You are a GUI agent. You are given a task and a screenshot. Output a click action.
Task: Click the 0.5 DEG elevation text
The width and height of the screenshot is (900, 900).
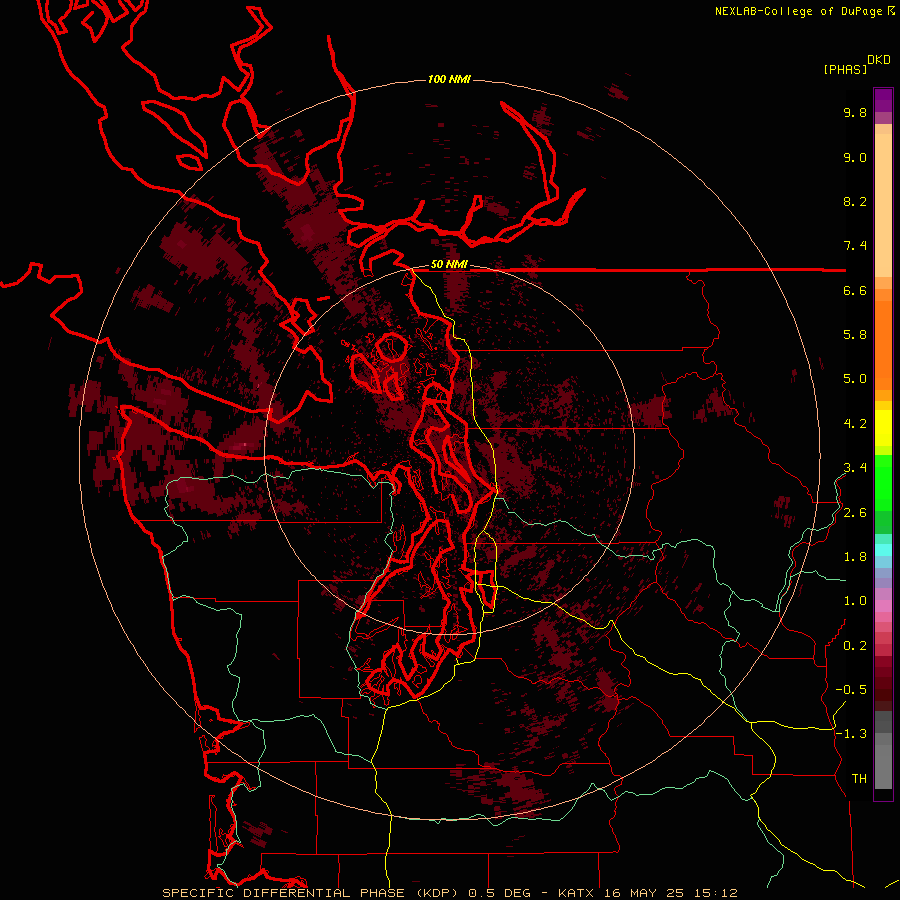pyautogui.click(x=499, y=893)
